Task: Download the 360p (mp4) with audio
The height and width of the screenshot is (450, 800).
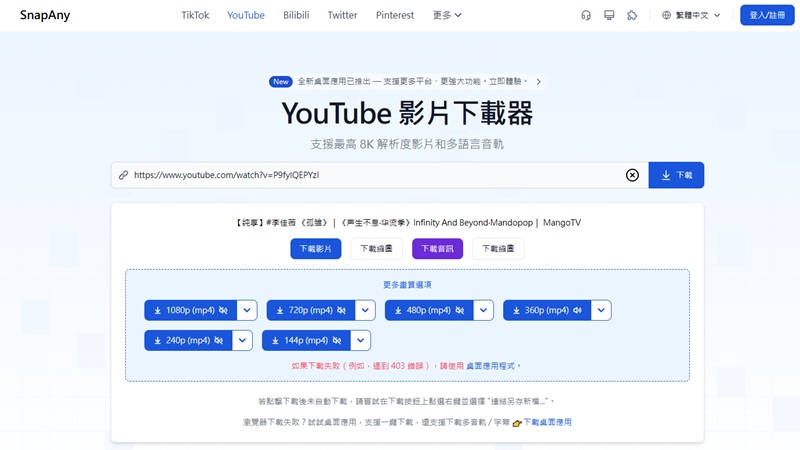Action: (x=547, y=310)
